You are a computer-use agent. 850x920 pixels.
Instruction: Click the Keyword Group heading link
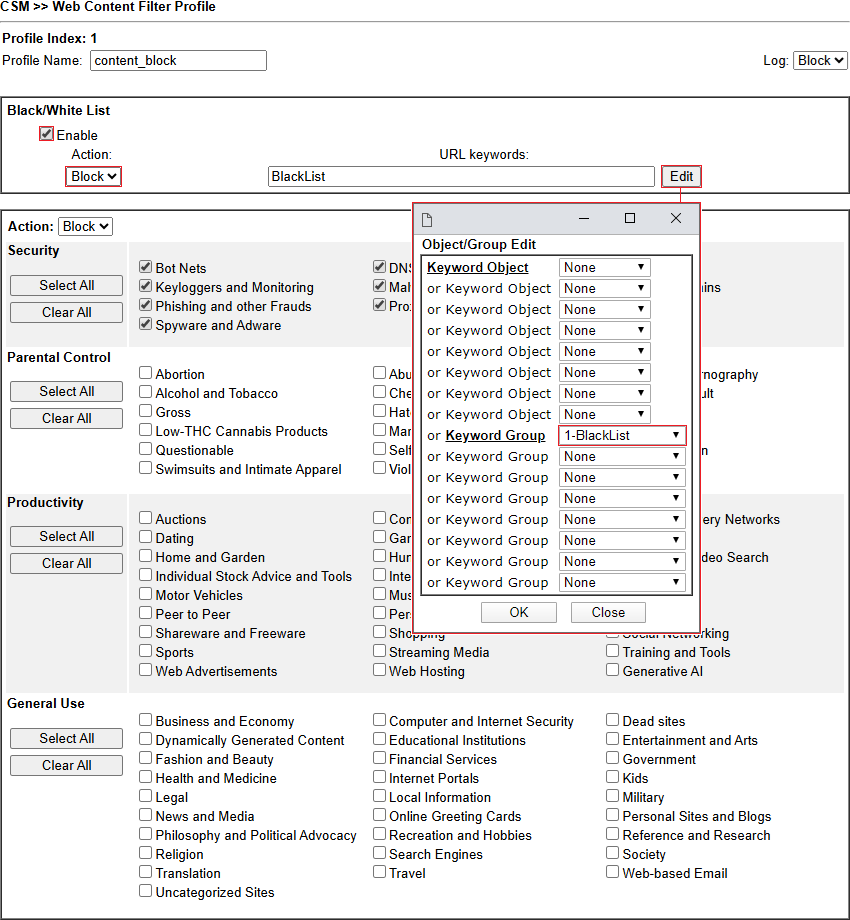(x=496, y=435)
